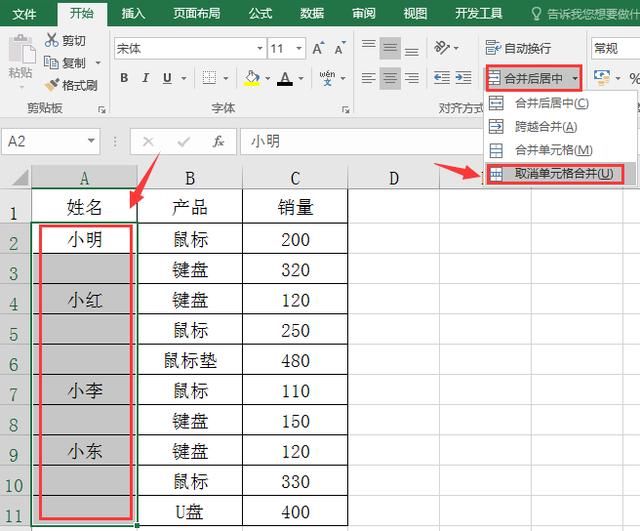Switch to the 视图 View tab

[x=415, y=13]
